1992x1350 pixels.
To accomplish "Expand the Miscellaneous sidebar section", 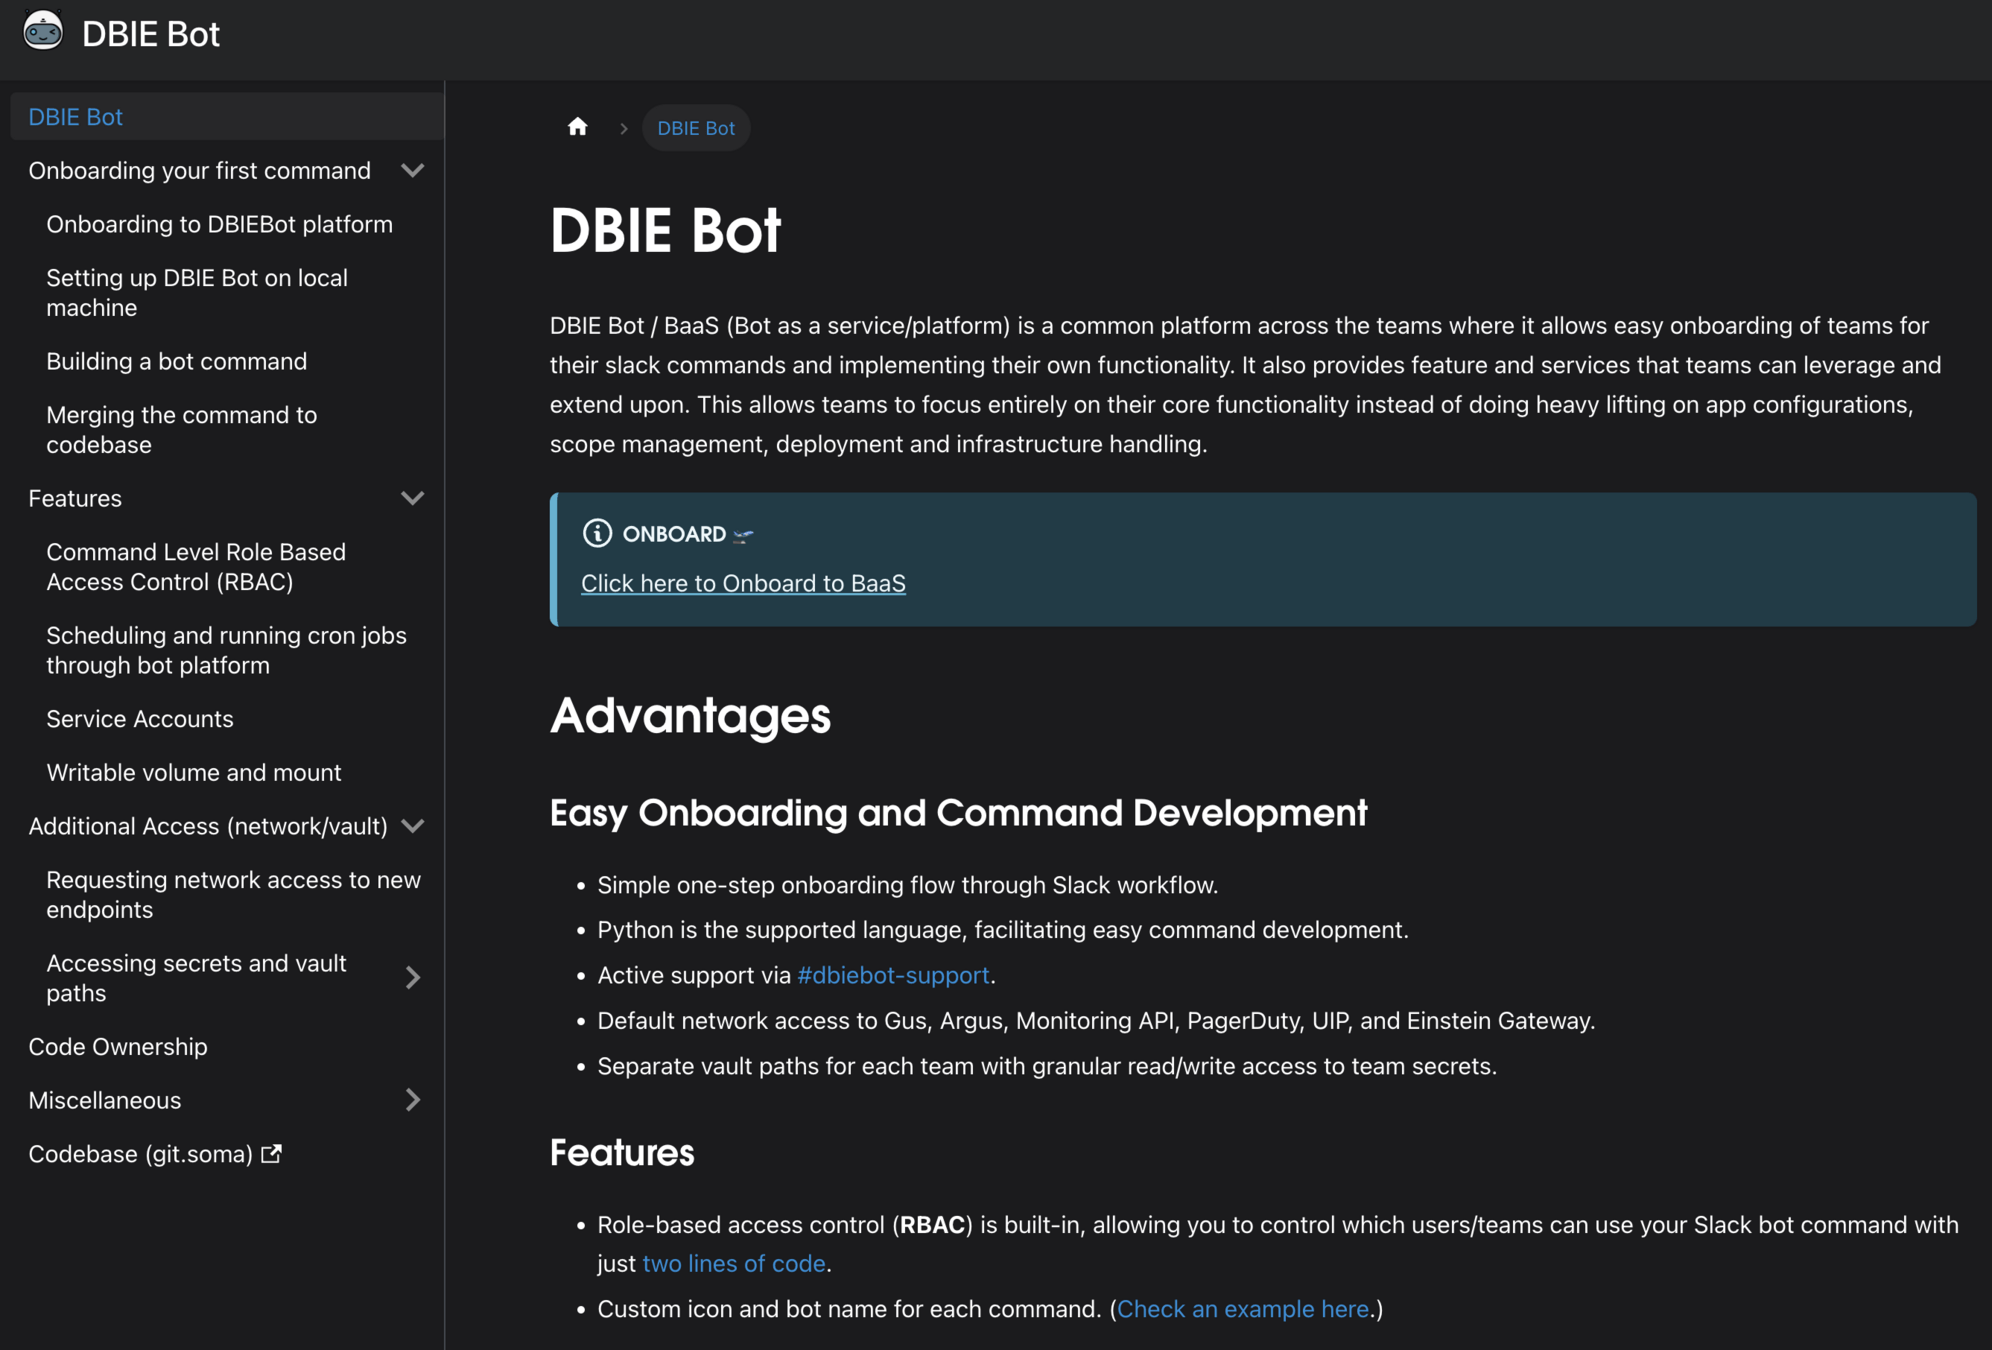I will [412, 1100].
